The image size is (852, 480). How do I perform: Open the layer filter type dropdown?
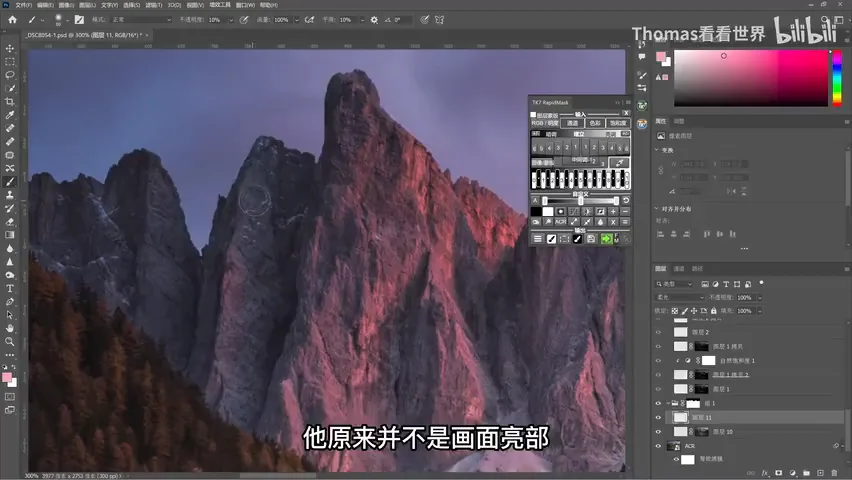click(674, 284)
